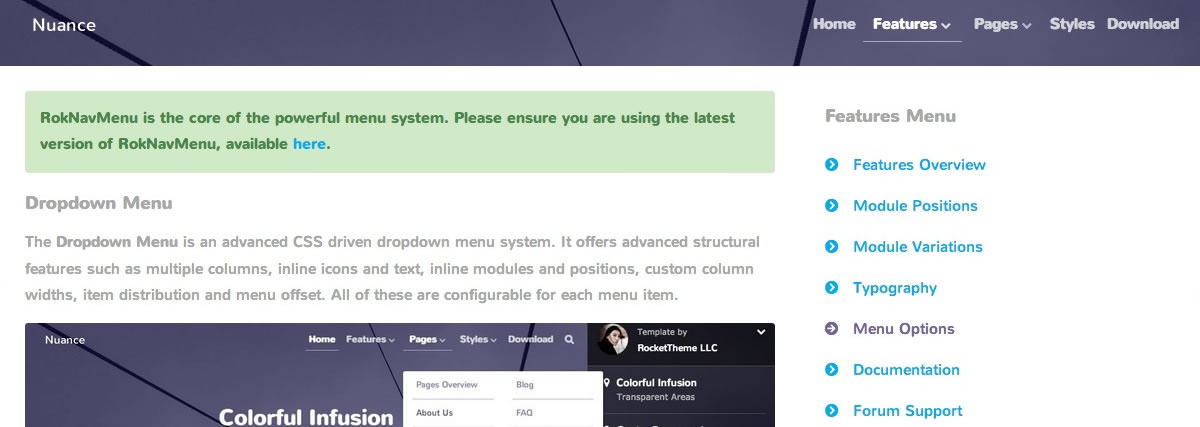The height and width of the screenshot is (427, 1200).
Task: Expand the Features dropdown in navbar
Action: (911, 24)
